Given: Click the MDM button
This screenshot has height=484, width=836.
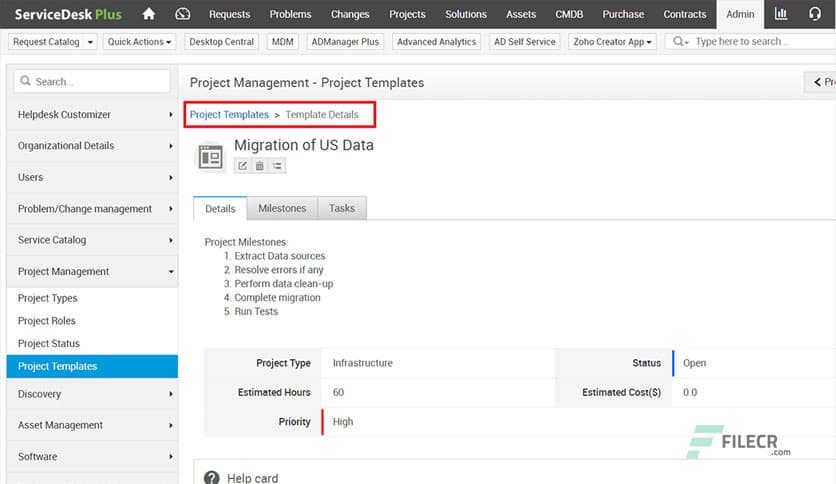Looking at the screenshot, I should click(283, 42).
